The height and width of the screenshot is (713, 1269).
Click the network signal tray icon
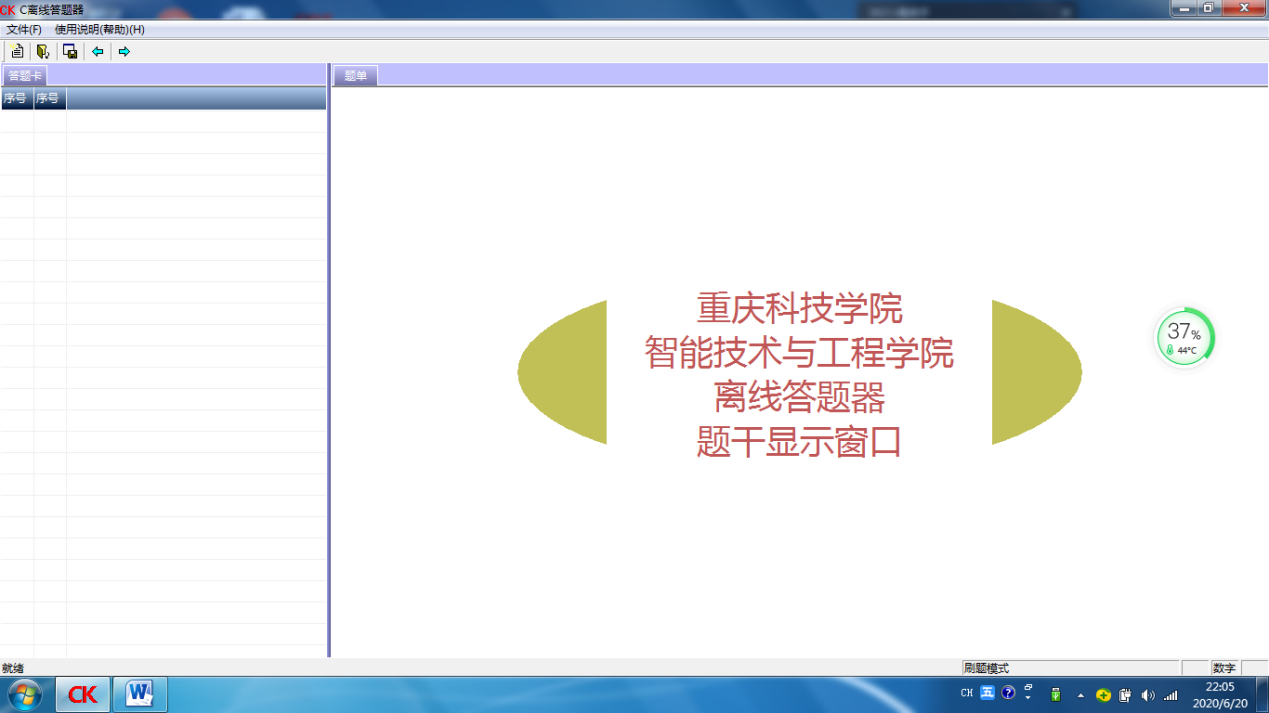pyautogui.click(x=1170, y=695)
